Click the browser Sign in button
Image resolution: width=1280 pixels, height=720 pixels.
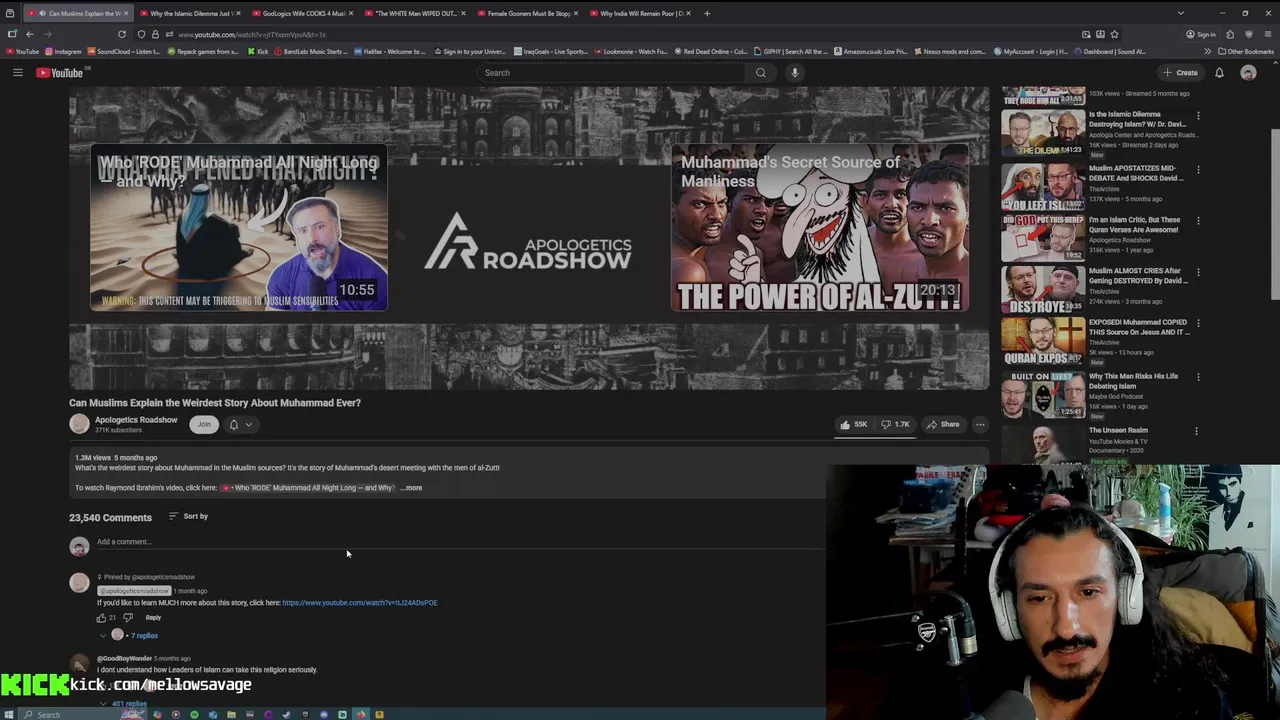click(x=1200, y=34)
